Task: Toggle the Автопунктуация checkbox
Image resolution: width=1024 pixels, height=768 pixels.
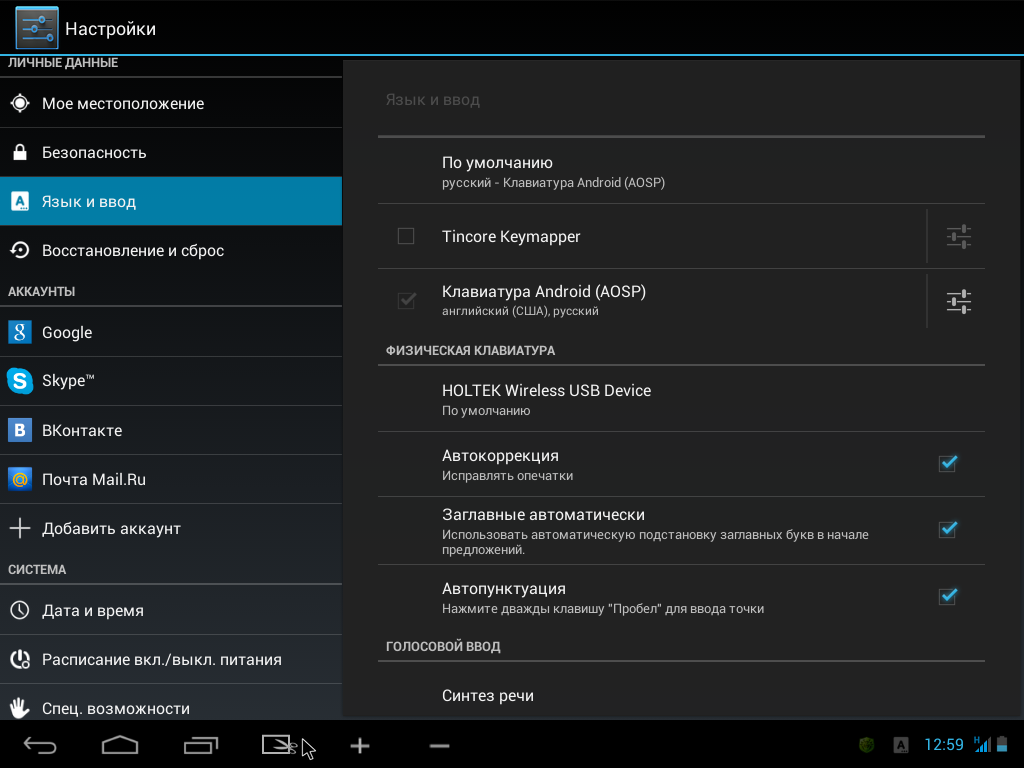Action: (x=947, y=597)
